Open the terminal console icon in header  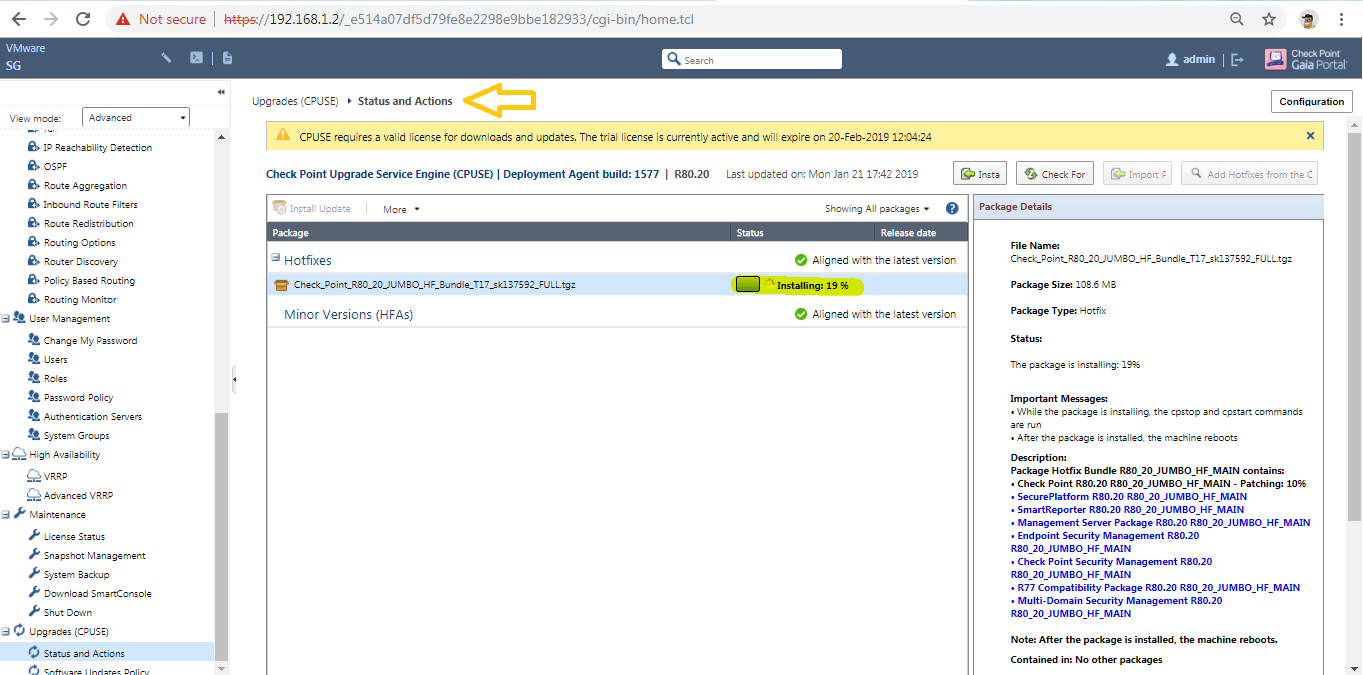pos(197,58)
